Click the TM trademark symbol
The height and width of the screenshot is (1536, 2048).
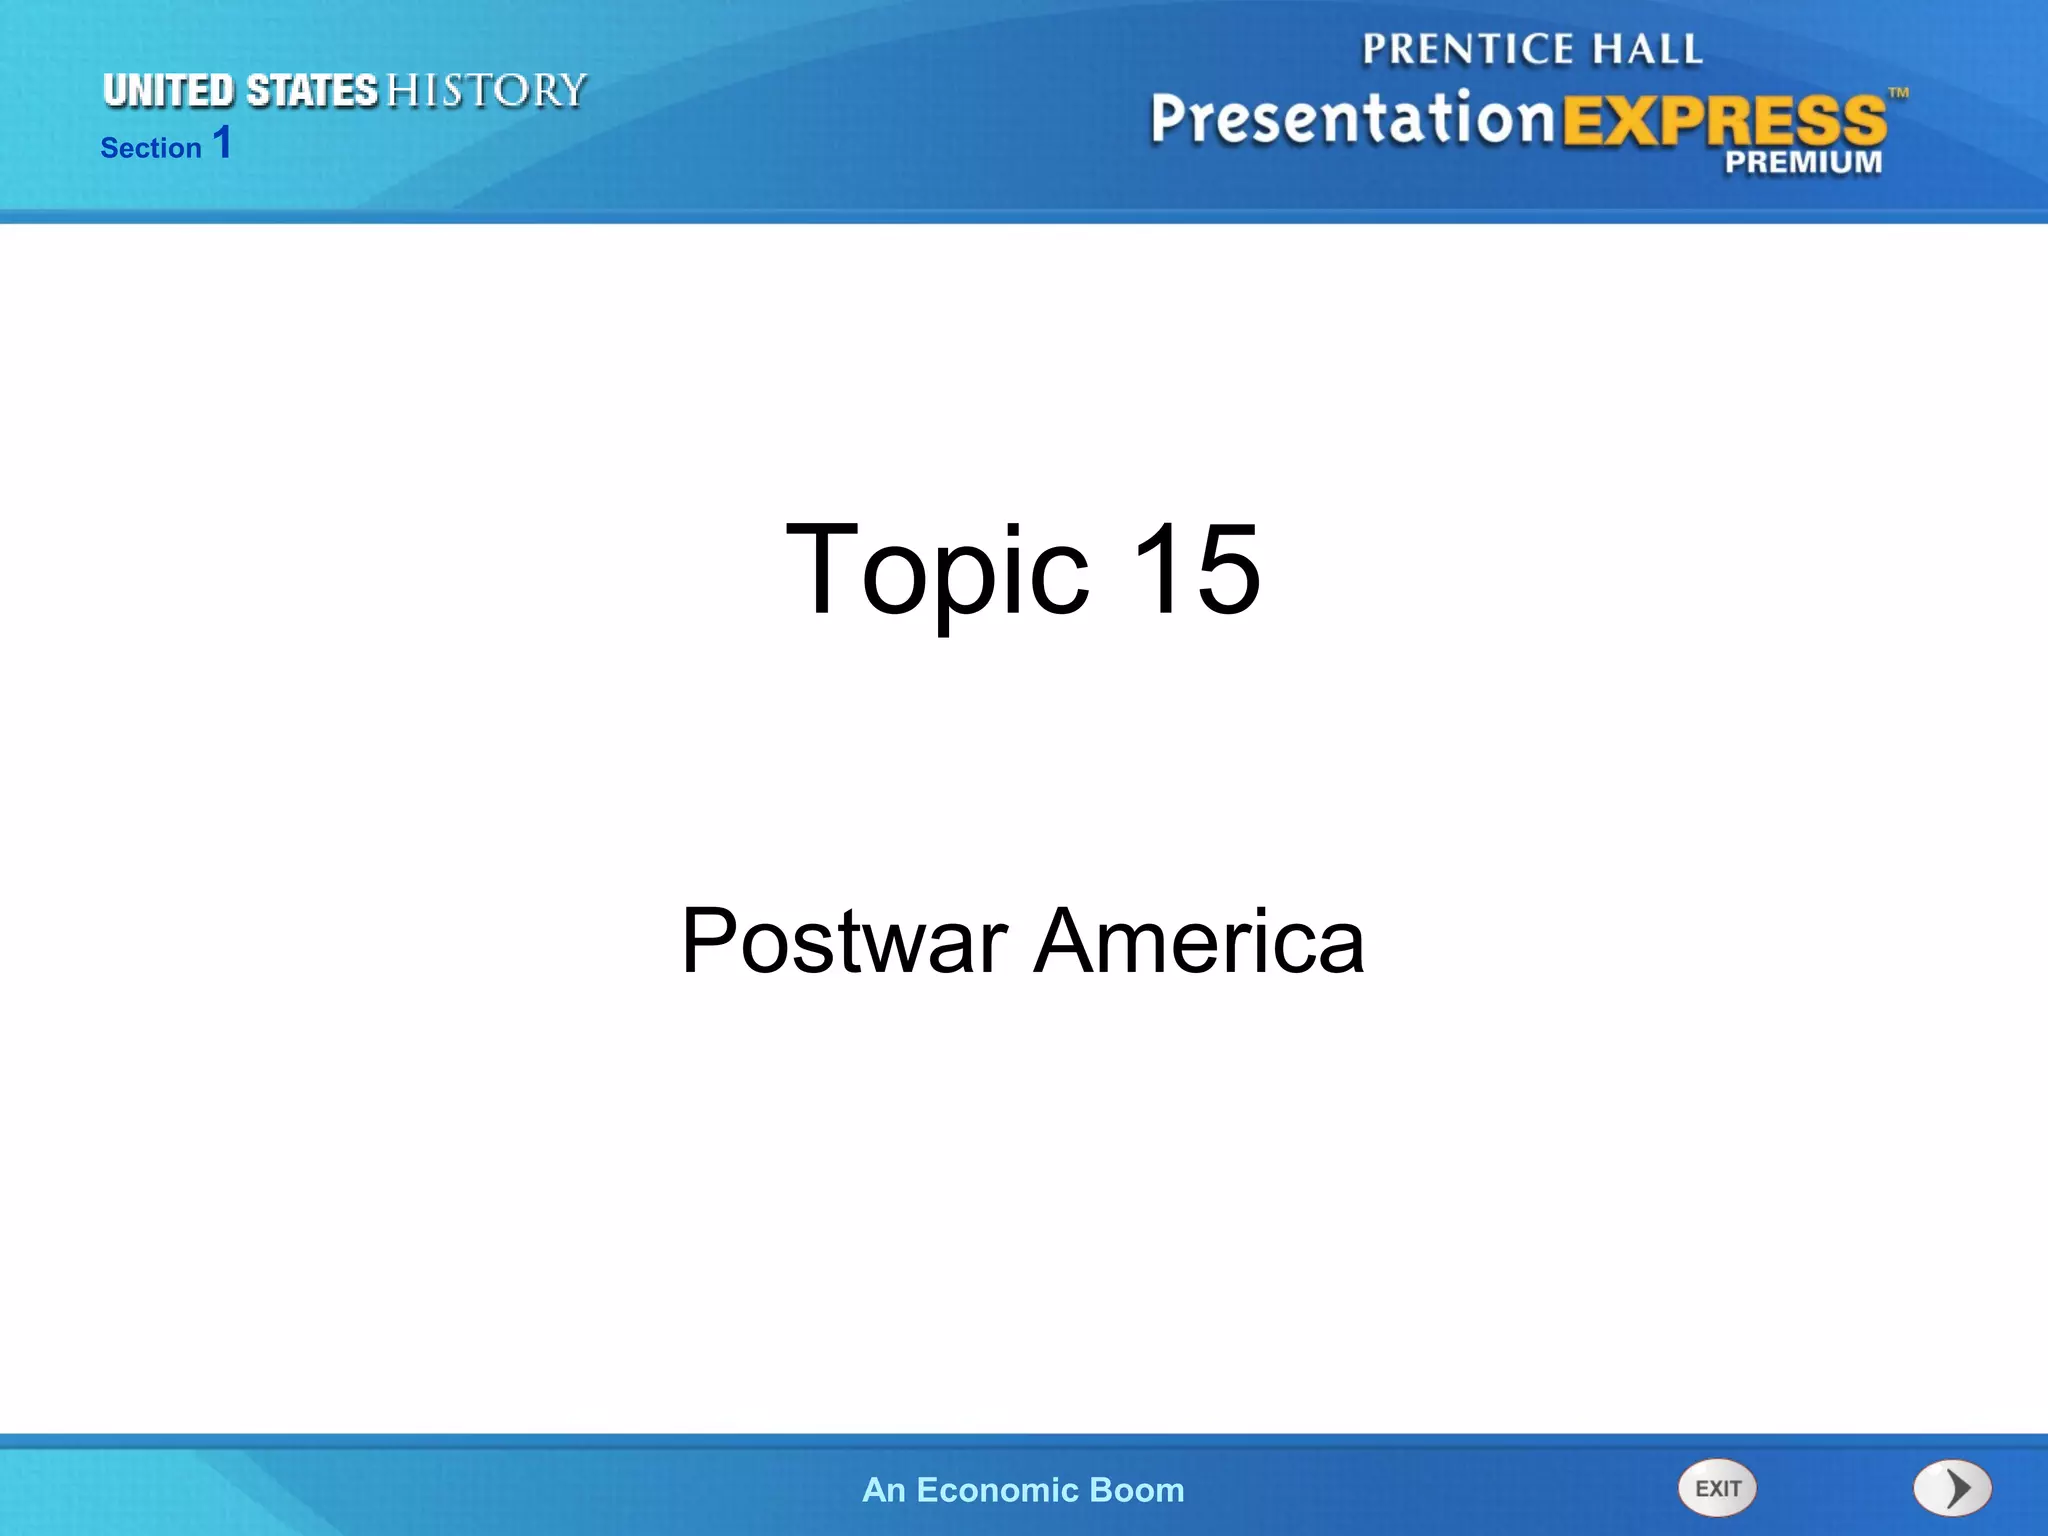(1898, 93)
